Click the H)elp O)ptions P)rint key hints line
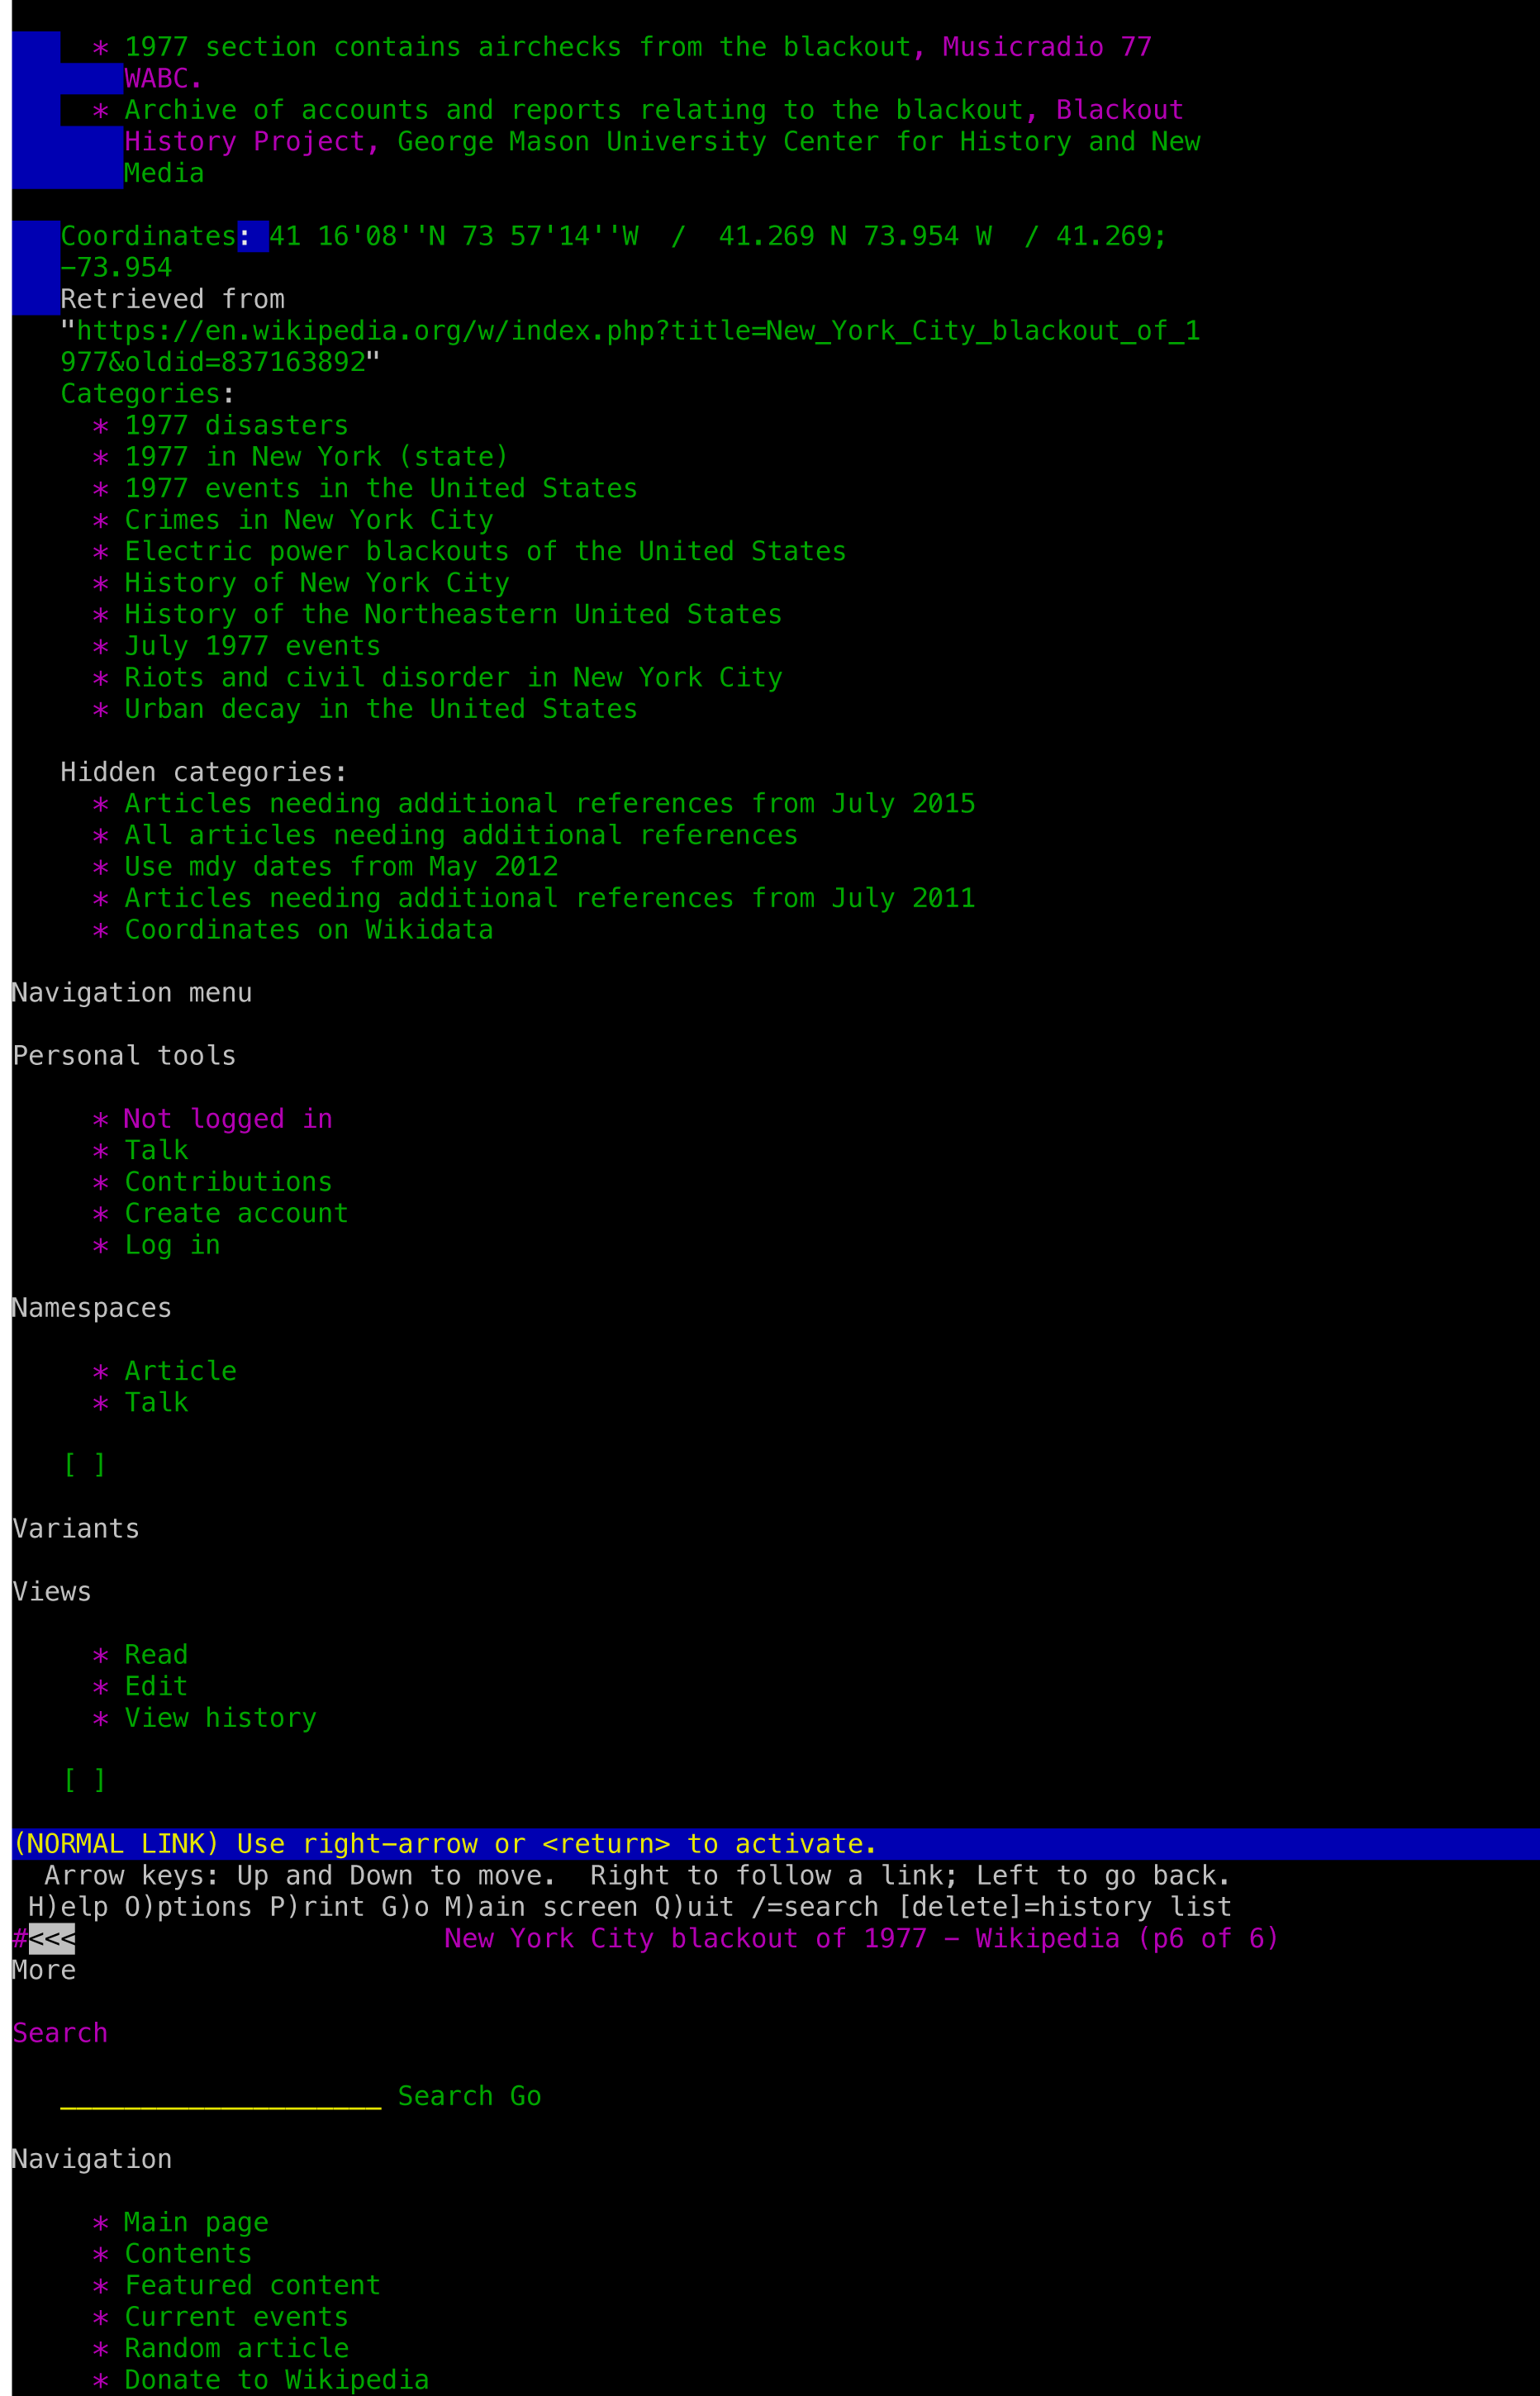1540x2396 pixels. pos(630,1907)
